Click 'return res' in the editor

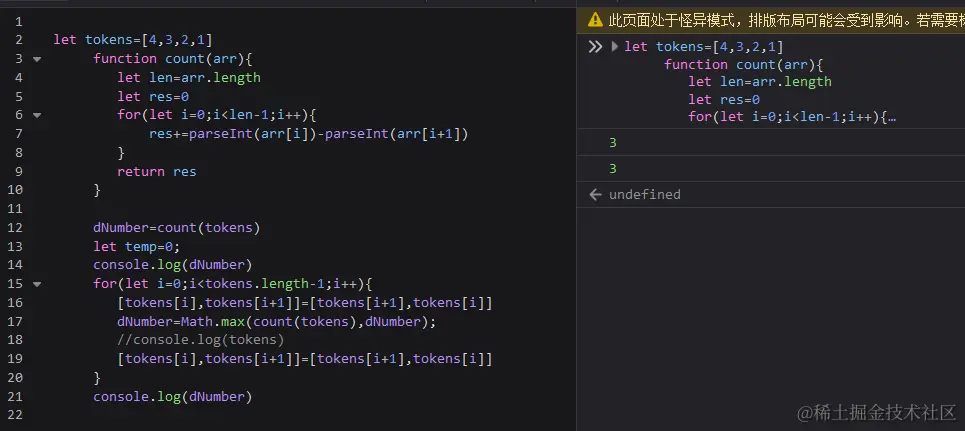157,172
